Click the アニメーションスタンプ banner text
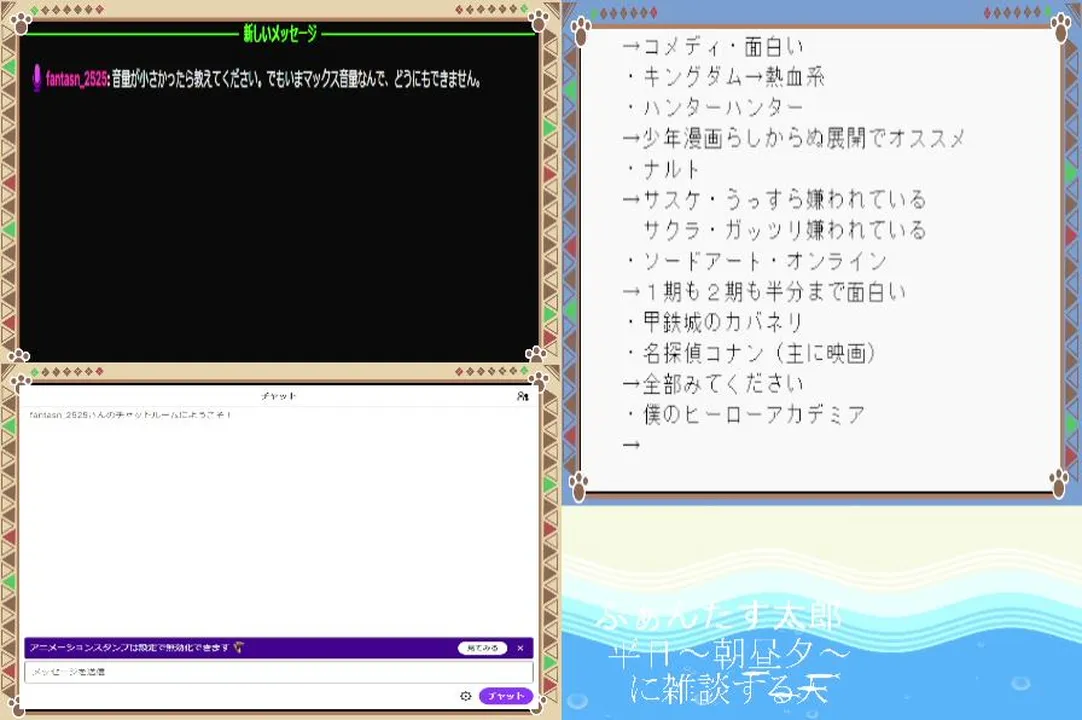 pos(129,648)
